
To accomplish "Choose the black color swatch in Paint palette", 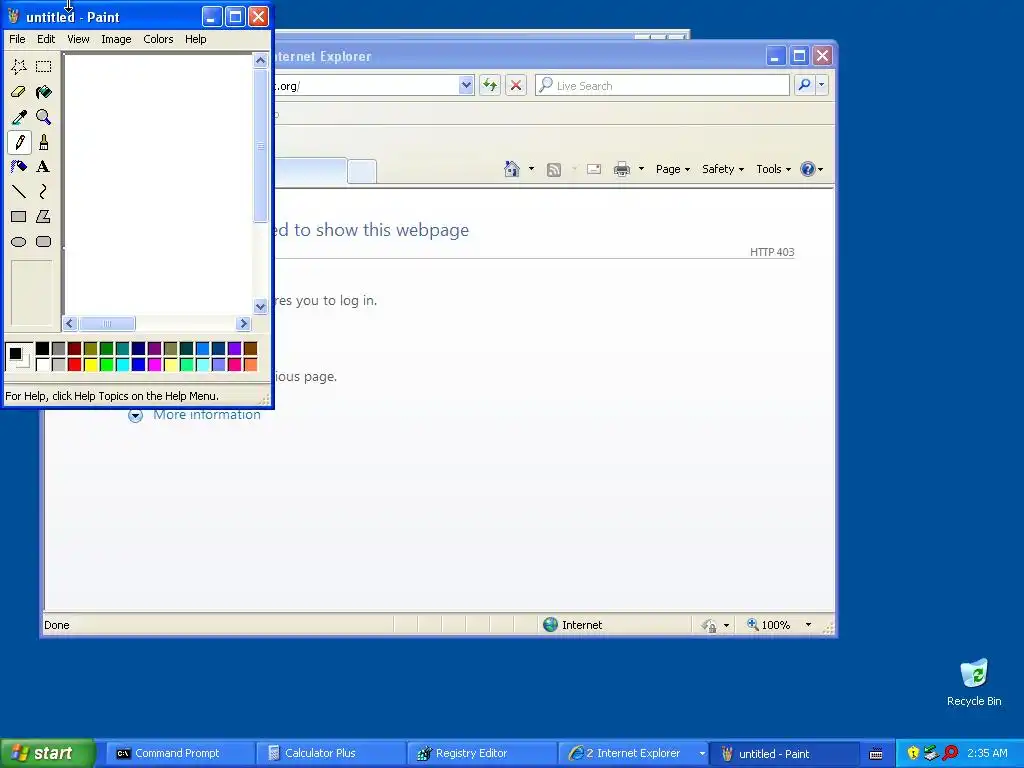I will pyautogui.click(x=42, y=348).
